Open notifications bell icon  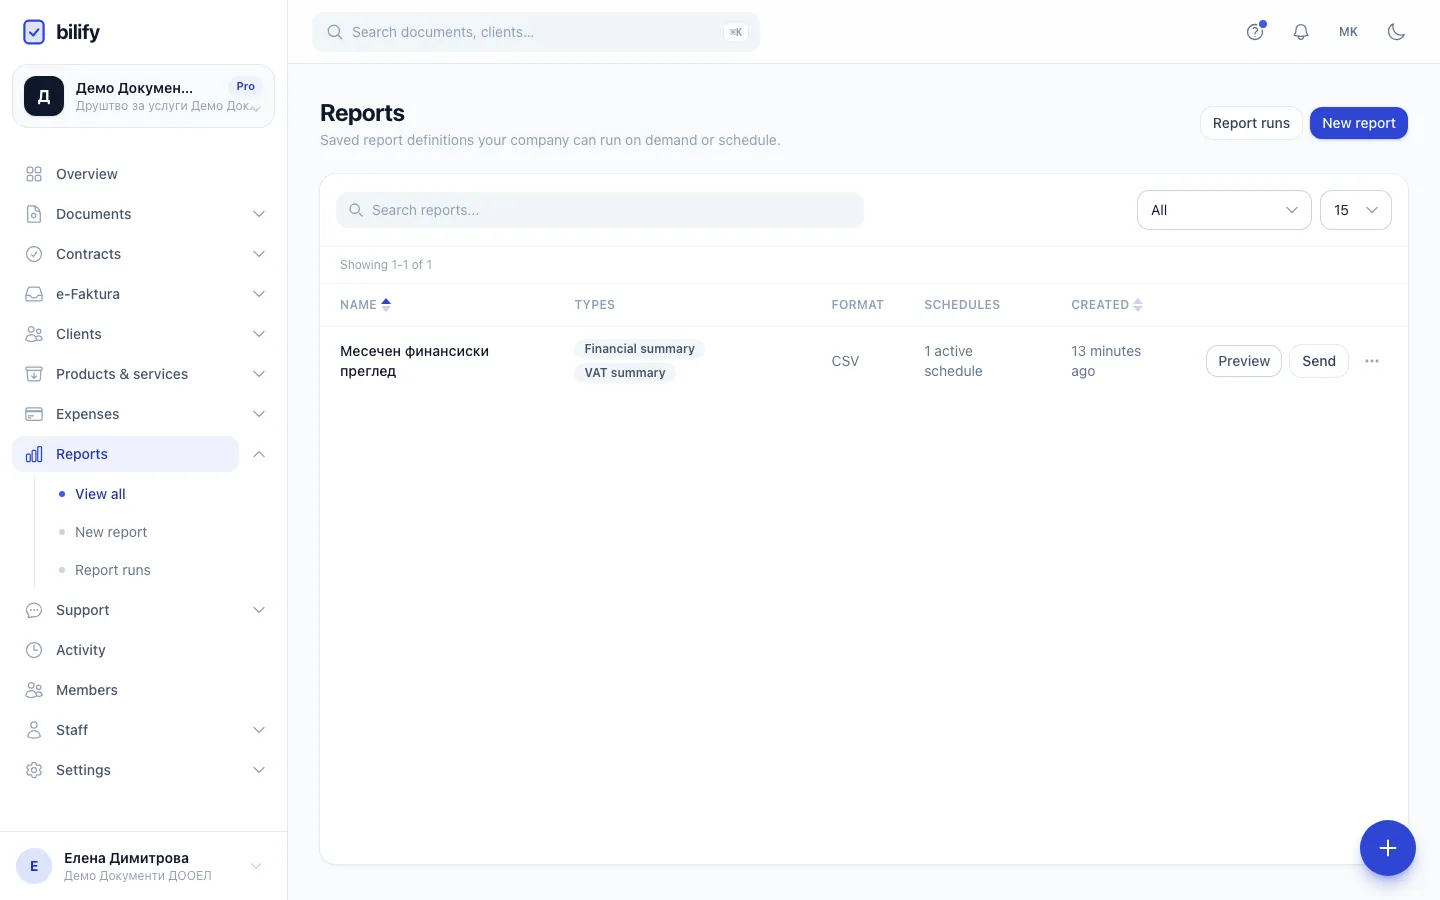[x=1301, y=32]
